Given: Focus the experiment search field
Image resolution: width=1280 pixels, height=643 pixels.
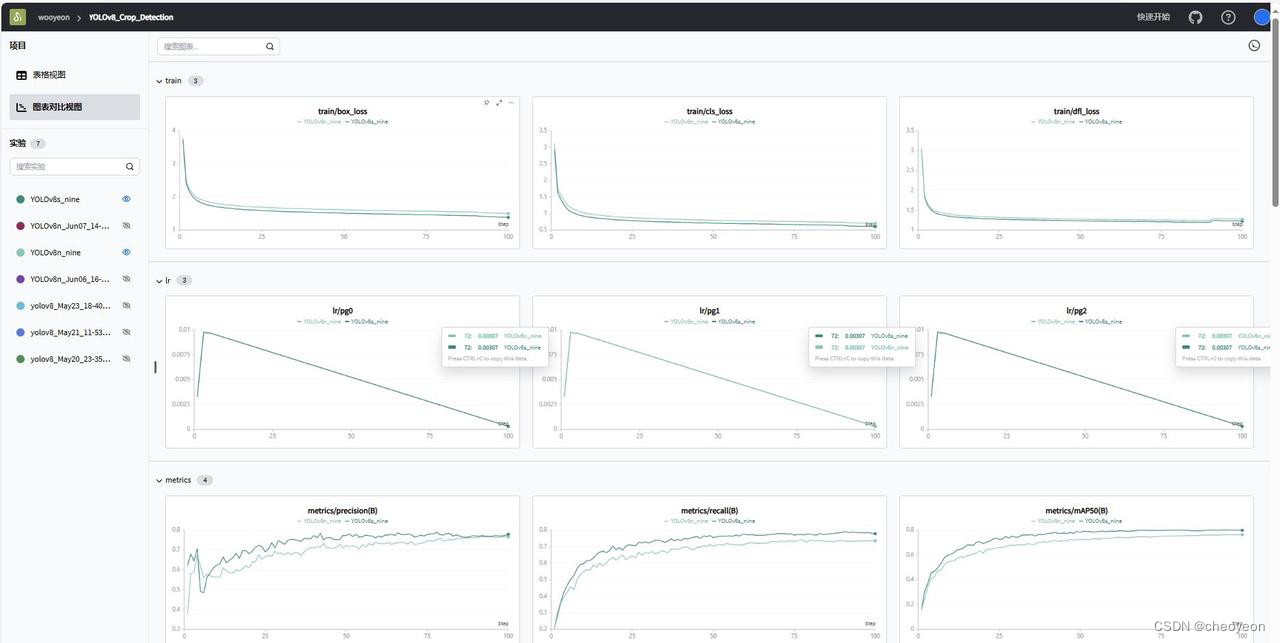Looking at the screenshot, I should [75, 166].
